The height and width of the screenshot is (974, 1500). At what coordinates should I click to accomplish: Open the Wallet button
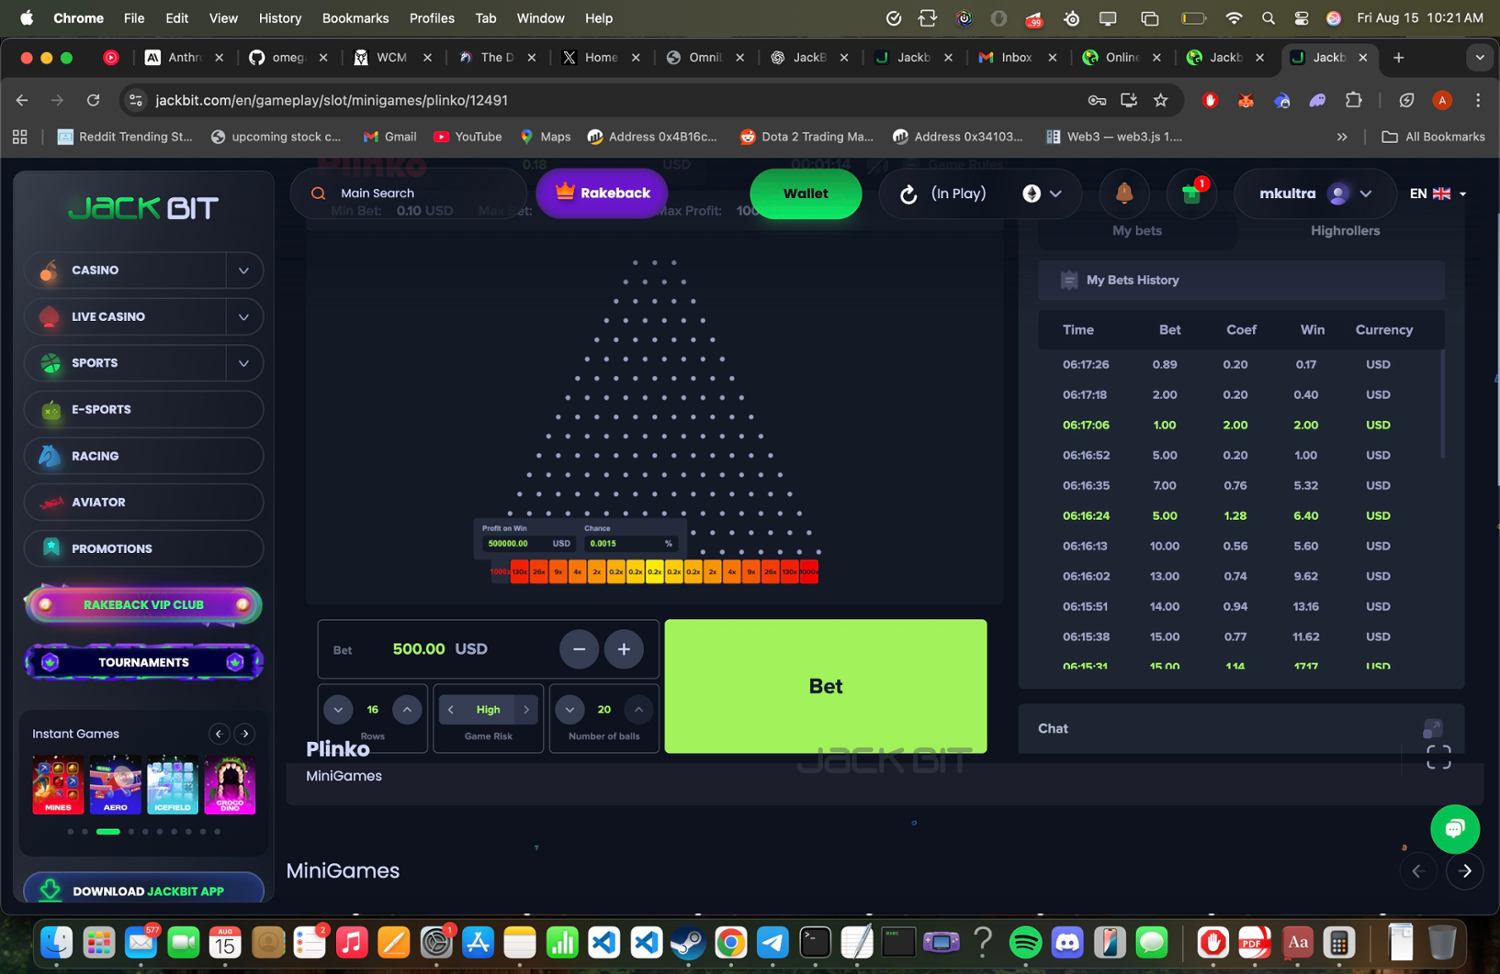805,193
